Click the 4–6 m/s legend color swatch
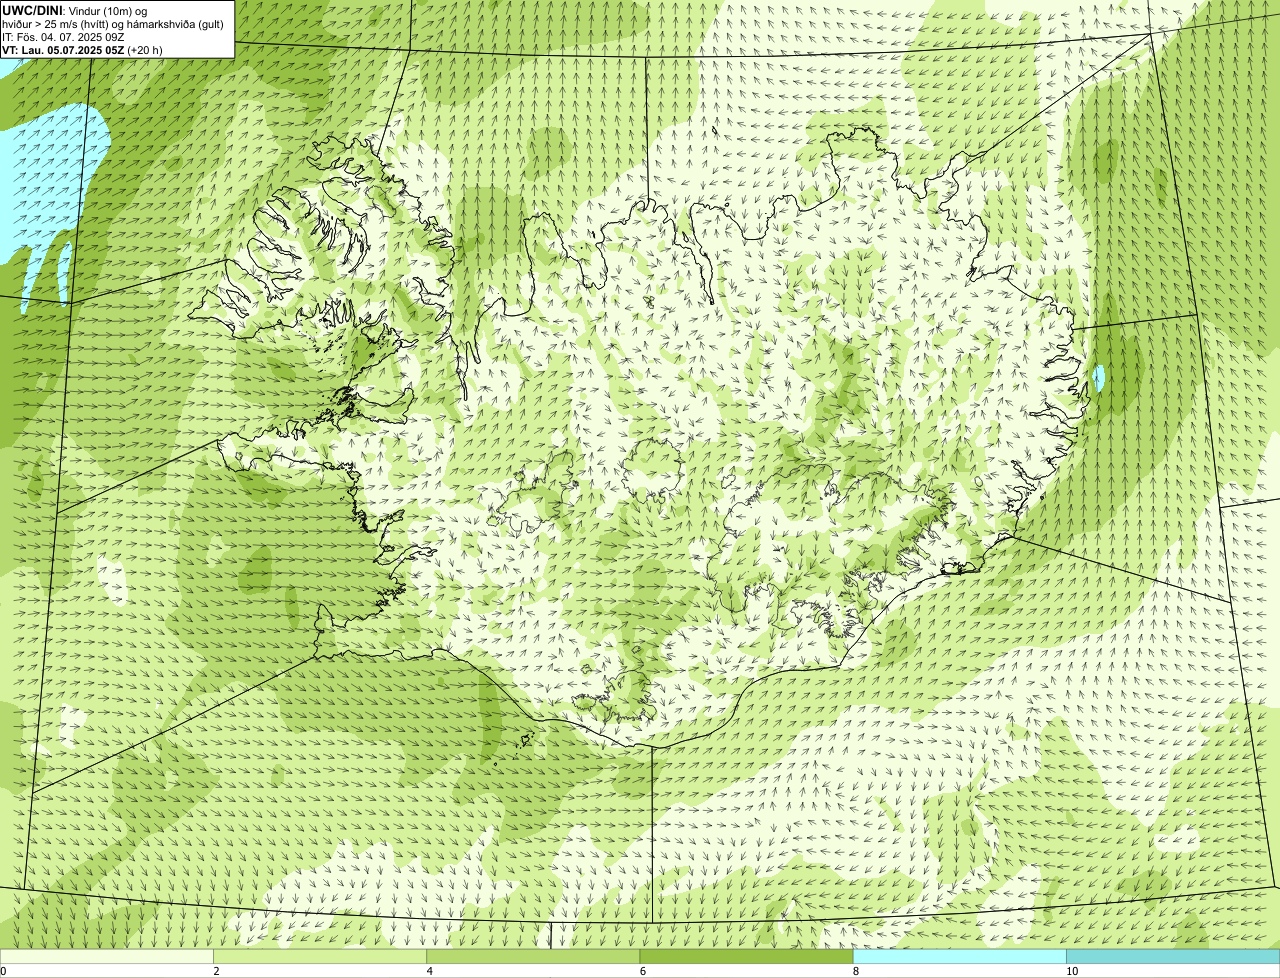 pos(533,957)
